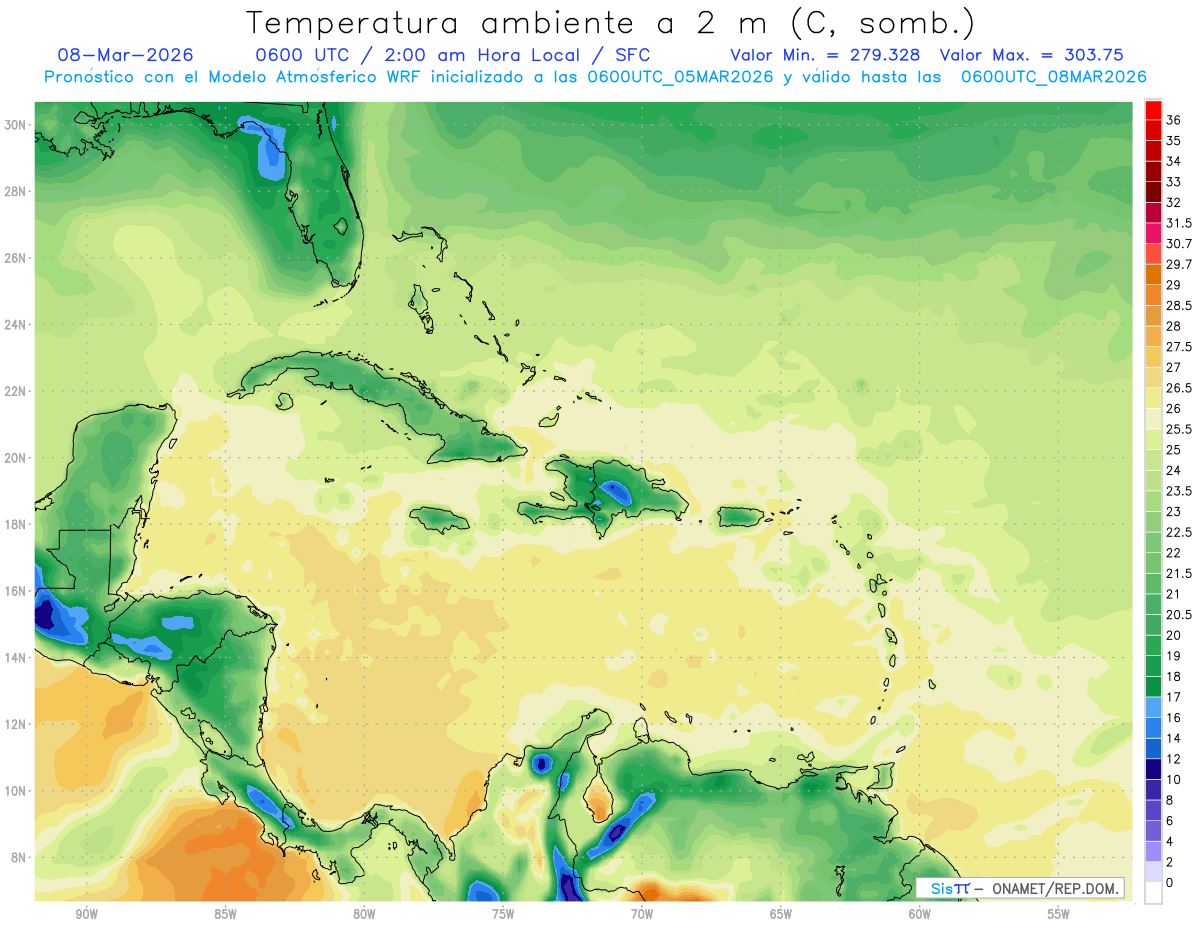Click the legend value '17'
The image size is (1200, 927).
pyautogui.click(x=1174, y=697)
